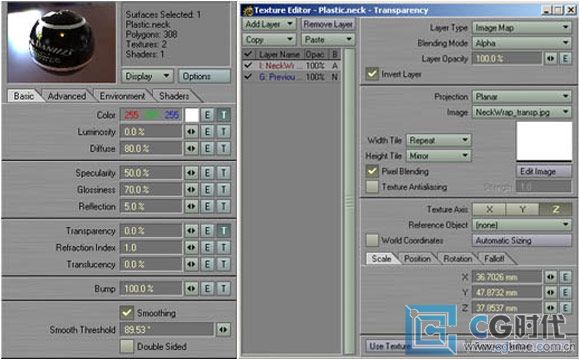Click Translucency envelope E button
Screen dimensions: 580x360
click(207, 264)
